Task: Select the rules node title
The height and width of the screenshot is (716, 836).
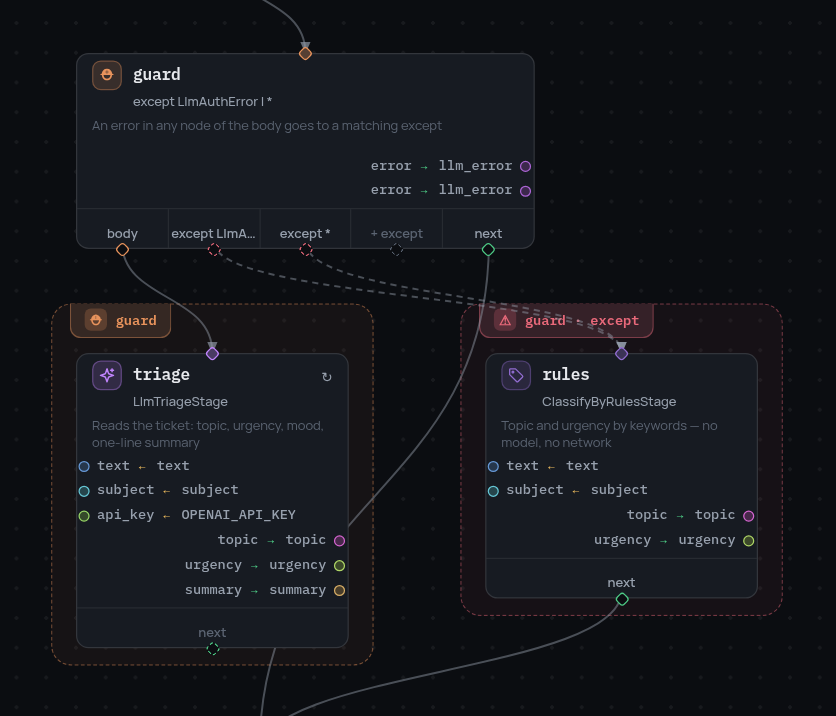Action: tap(566, 374)
